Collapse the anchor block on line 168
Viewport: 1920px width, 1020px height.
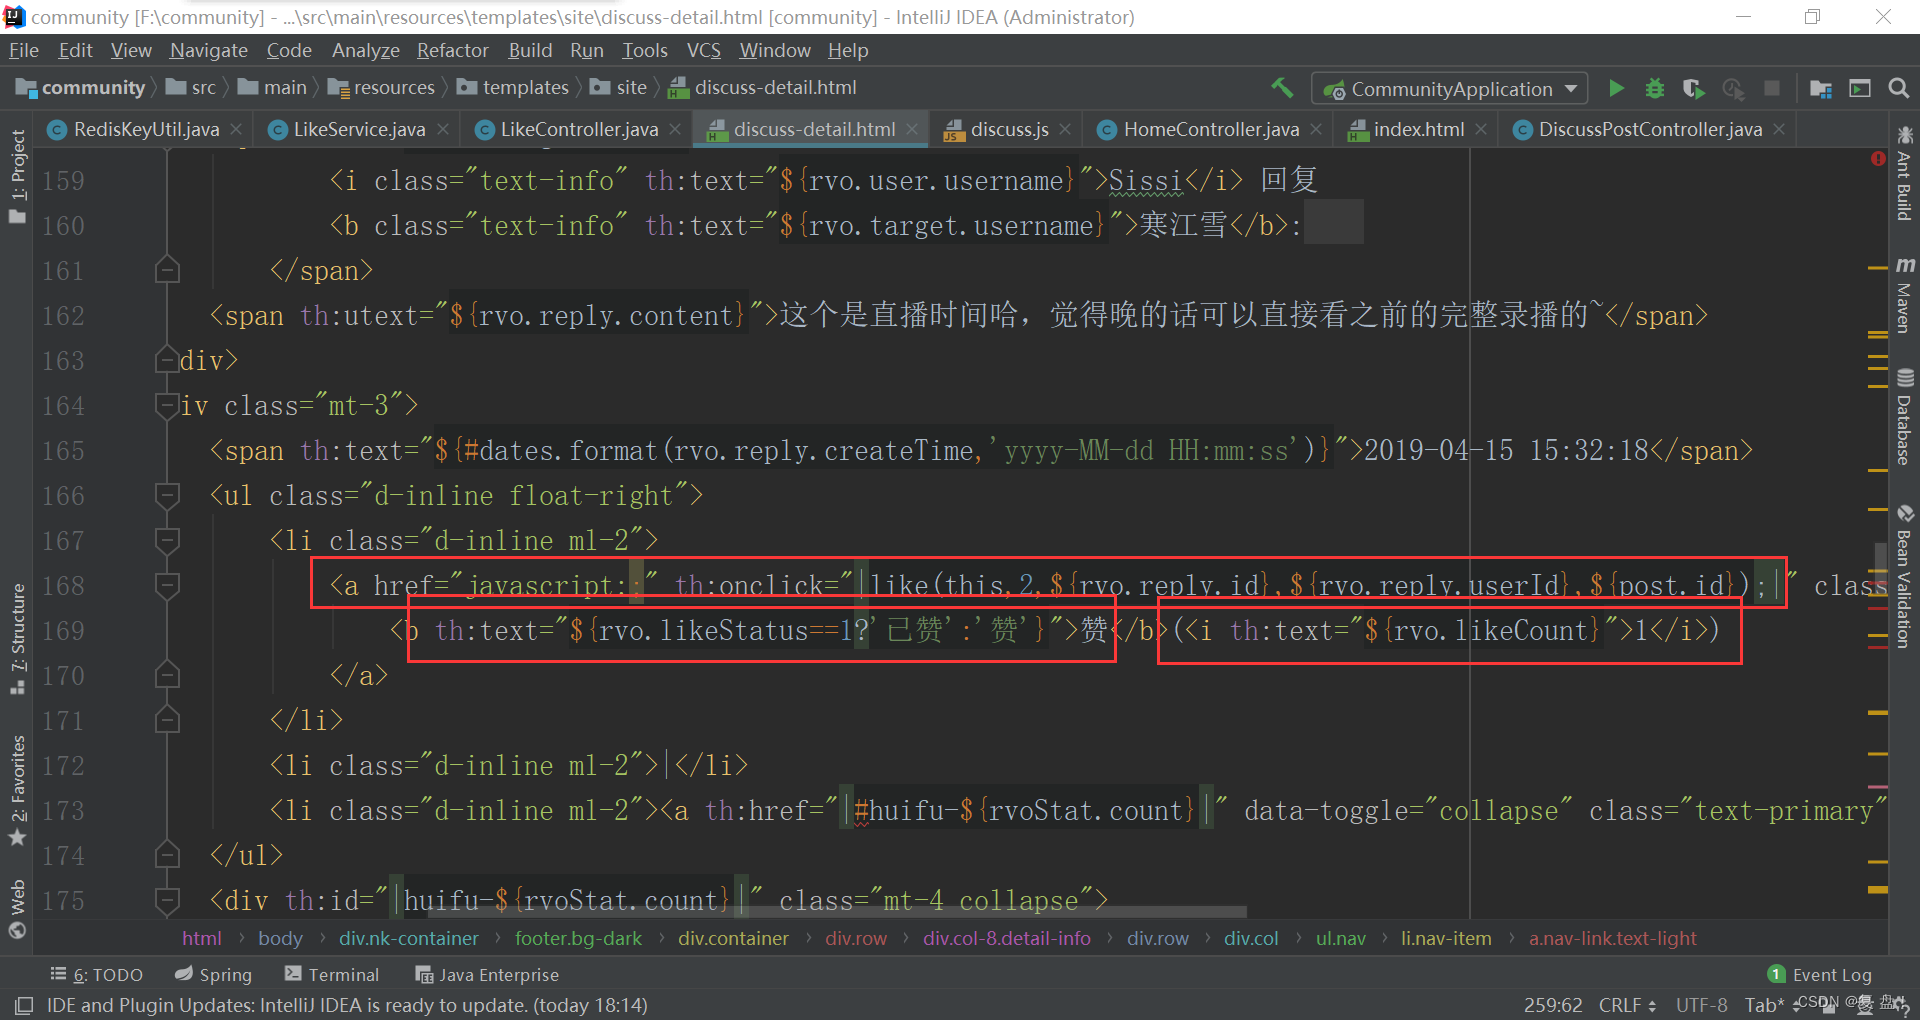pyautogui.click(x=167, y=585)
